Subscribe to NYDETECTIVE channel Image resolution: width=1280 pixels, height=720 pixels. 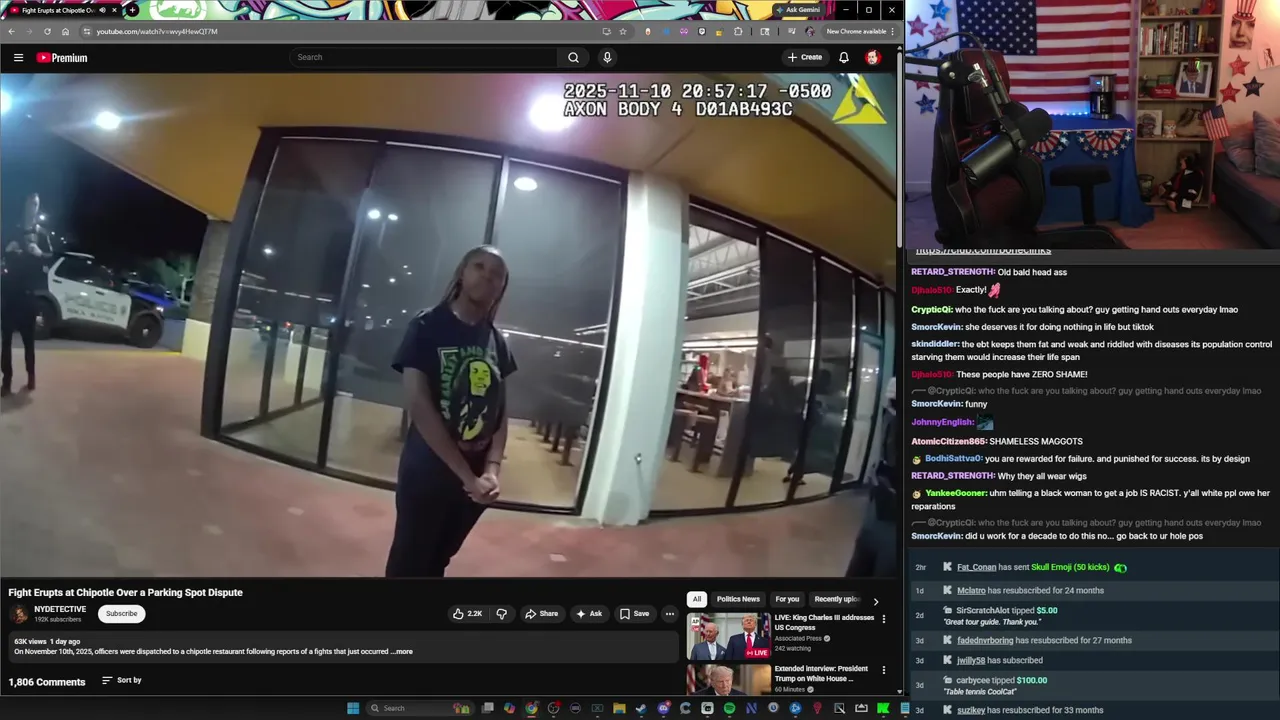122,614
